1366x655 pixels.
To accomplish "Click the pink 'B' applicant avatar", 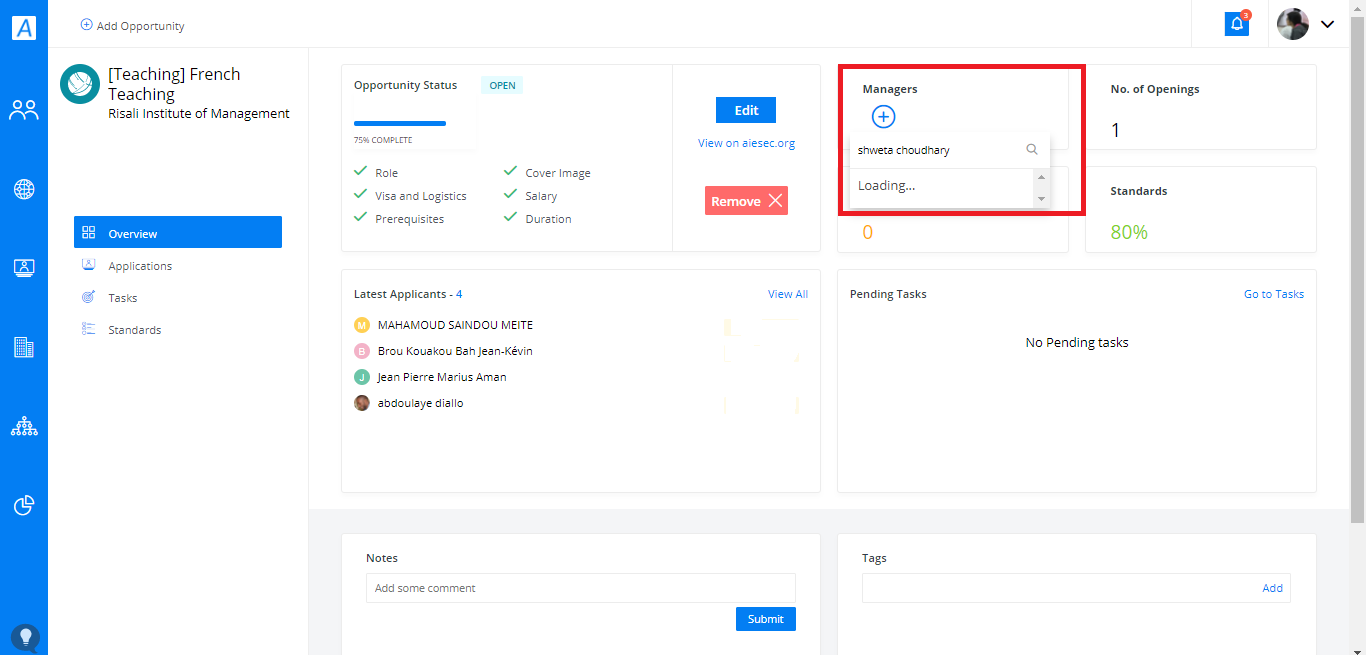I will pos(362,351).
